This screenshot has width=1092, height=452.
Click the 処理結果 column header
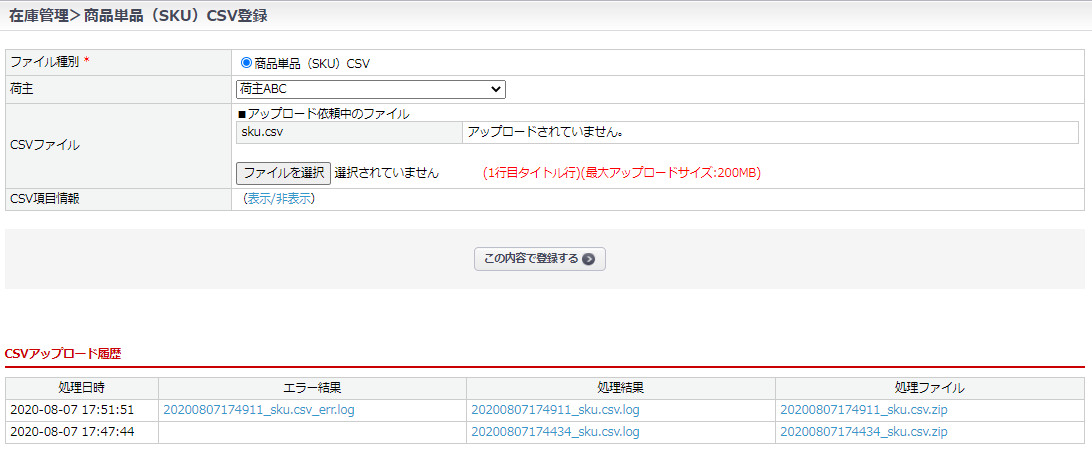[x=621, y=388]
